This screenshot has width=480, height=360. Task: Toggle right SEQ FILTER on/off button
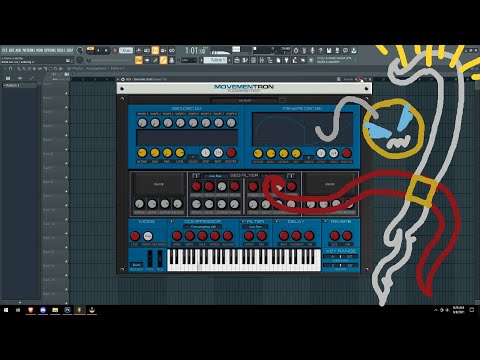[291, 176]
